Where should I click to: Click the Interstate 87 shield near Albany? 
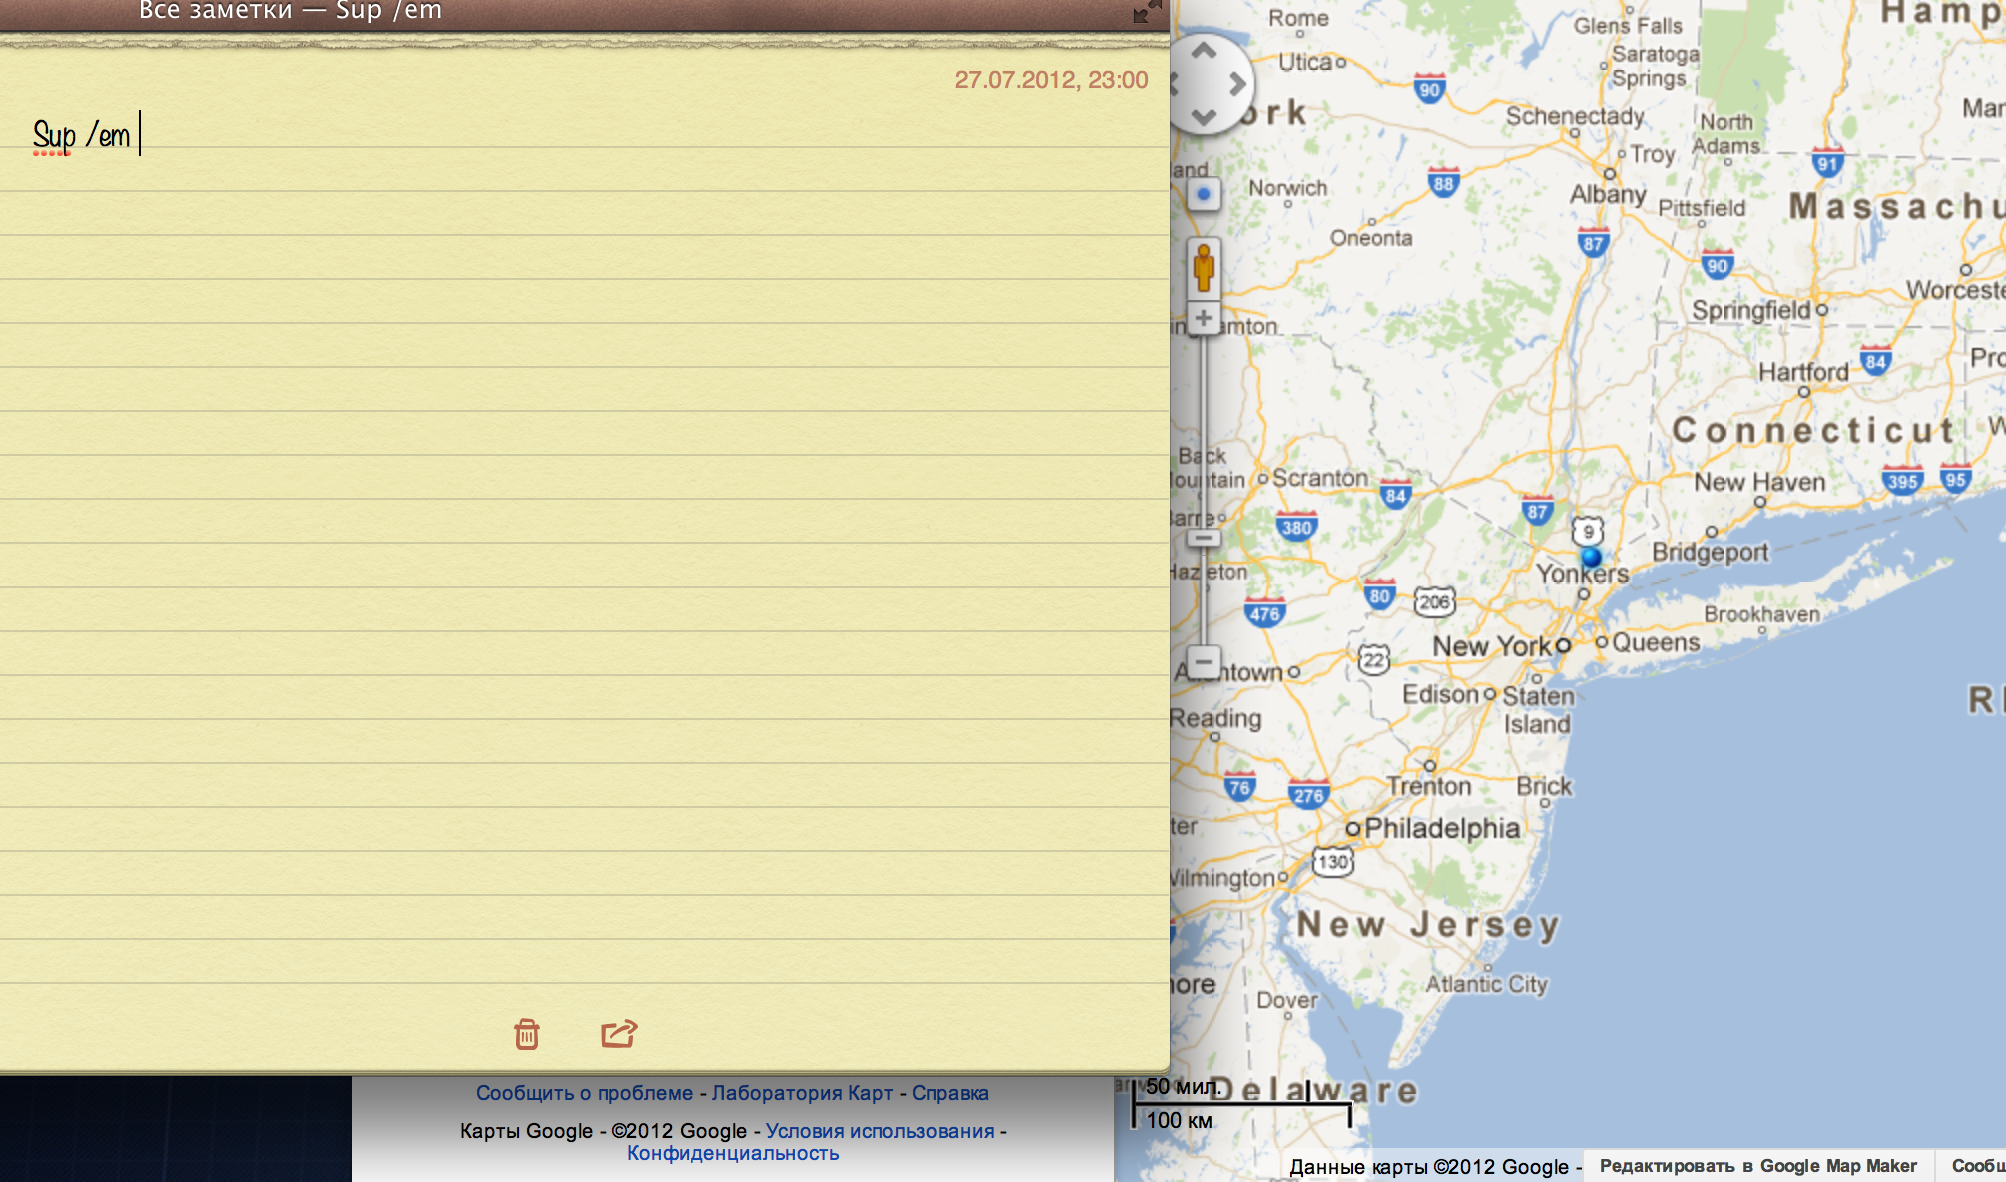(1593, 242)
